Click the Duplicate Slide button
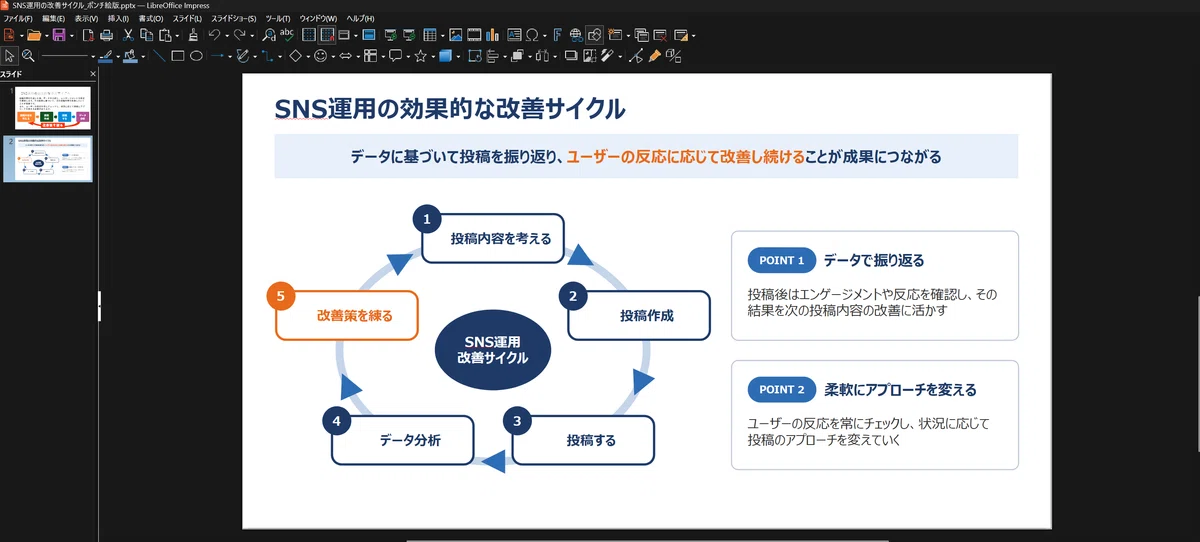Screen dimensions: 1200x542 tap(641, 35)
